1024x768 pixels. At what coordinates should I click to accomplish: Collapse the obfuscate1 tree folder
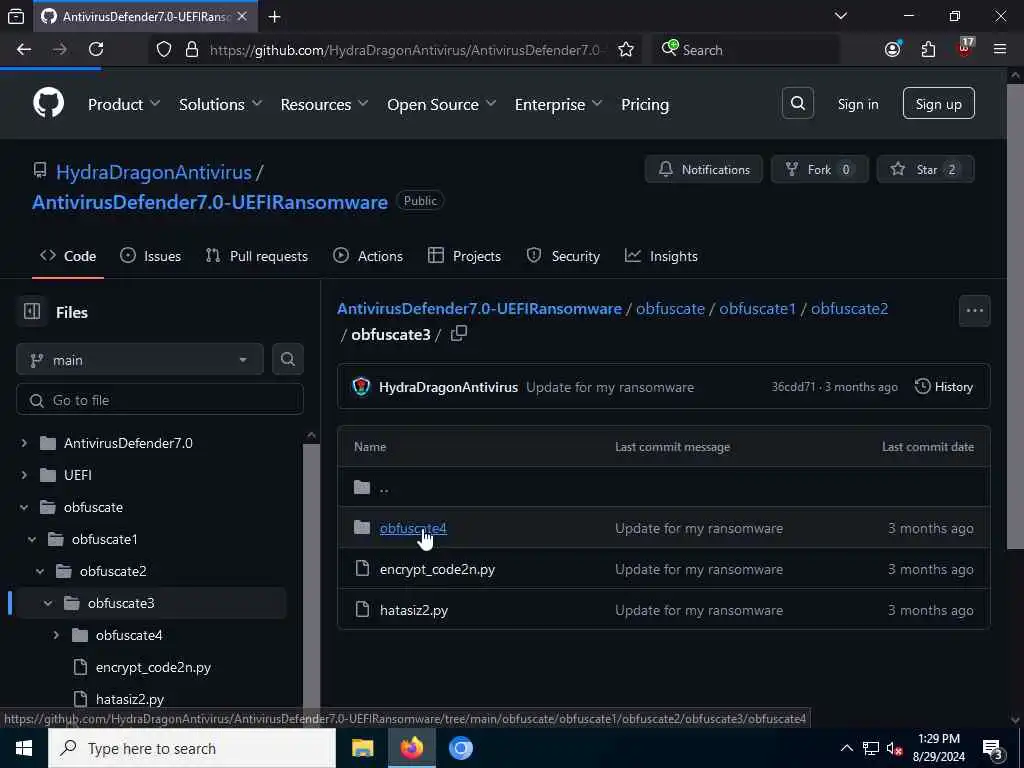coord(32,539)
